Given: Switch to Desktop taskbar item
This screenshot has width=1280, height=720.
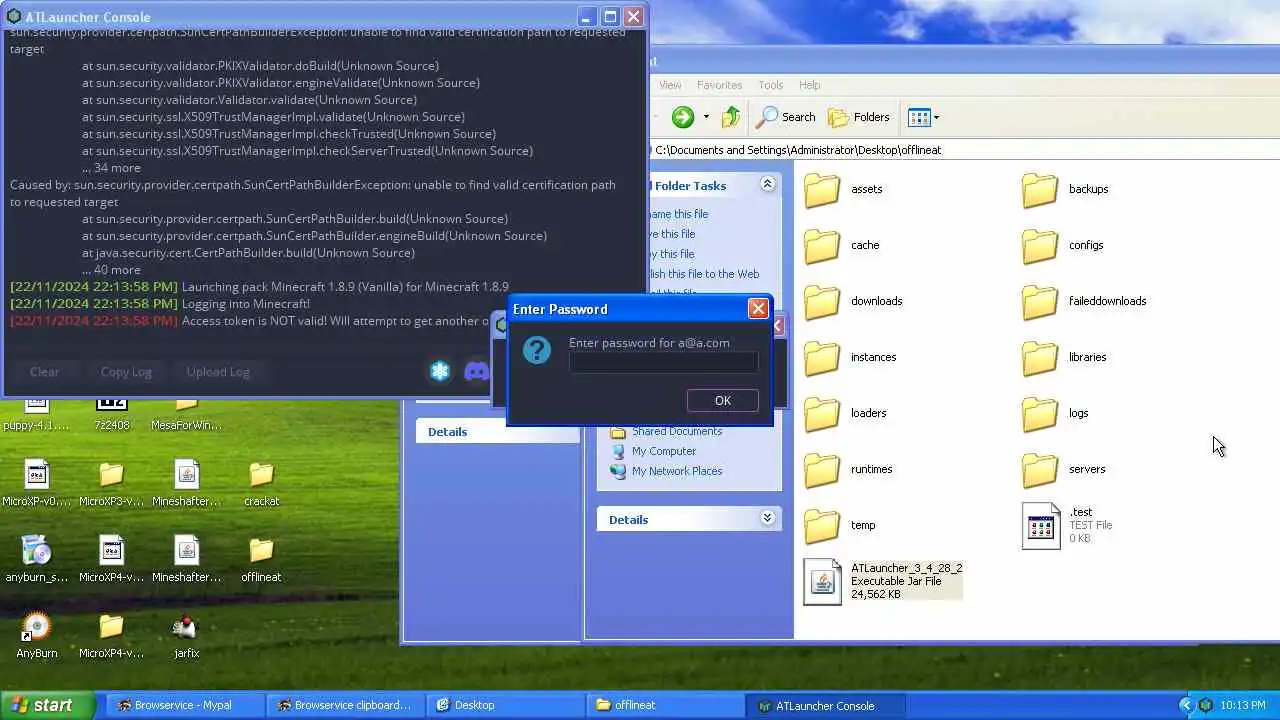Looking at the screenshot, I should [504, 705].
